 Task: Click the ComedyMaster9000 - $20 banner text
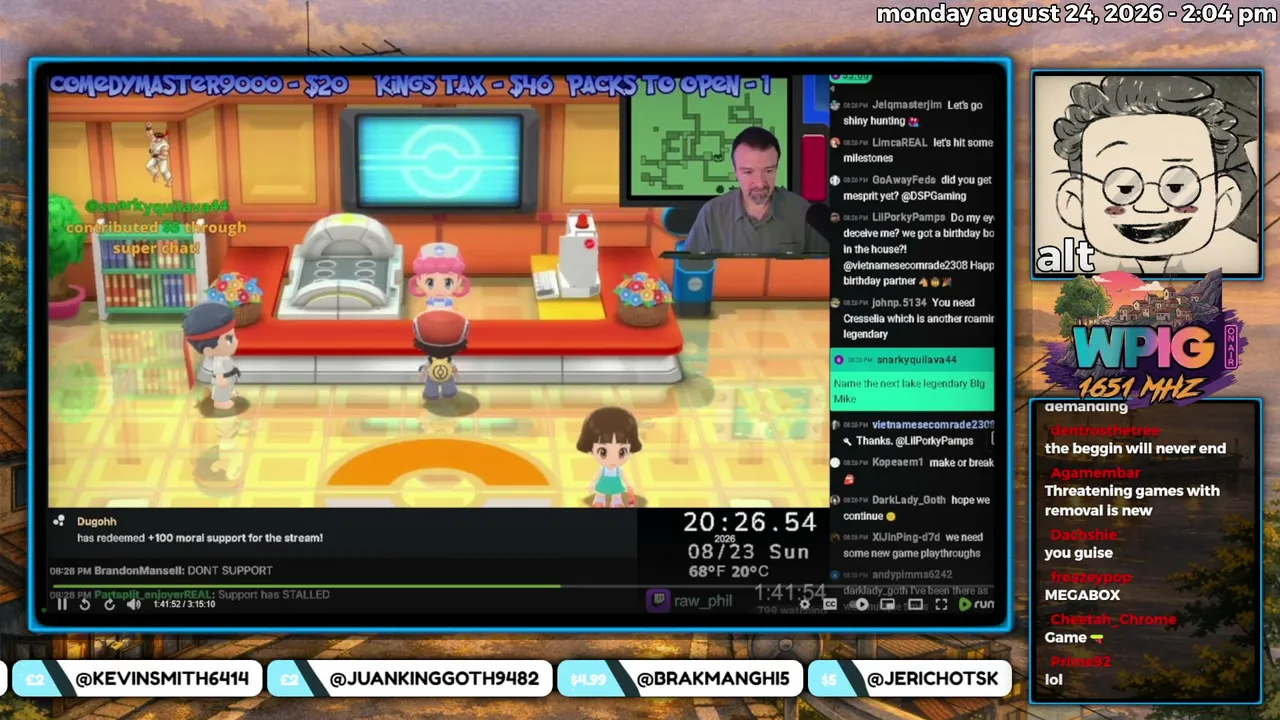(199, 87)
